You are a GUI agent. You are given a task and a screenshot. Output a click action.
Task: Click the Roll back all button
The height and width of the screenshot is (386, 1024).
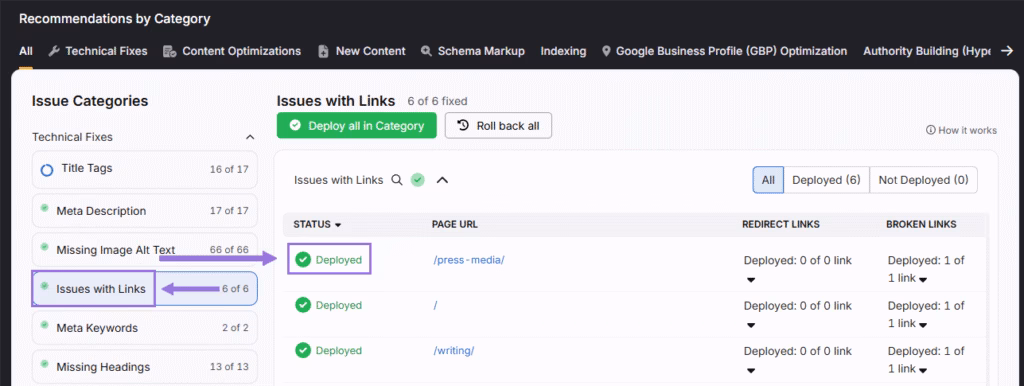point(498,125)
